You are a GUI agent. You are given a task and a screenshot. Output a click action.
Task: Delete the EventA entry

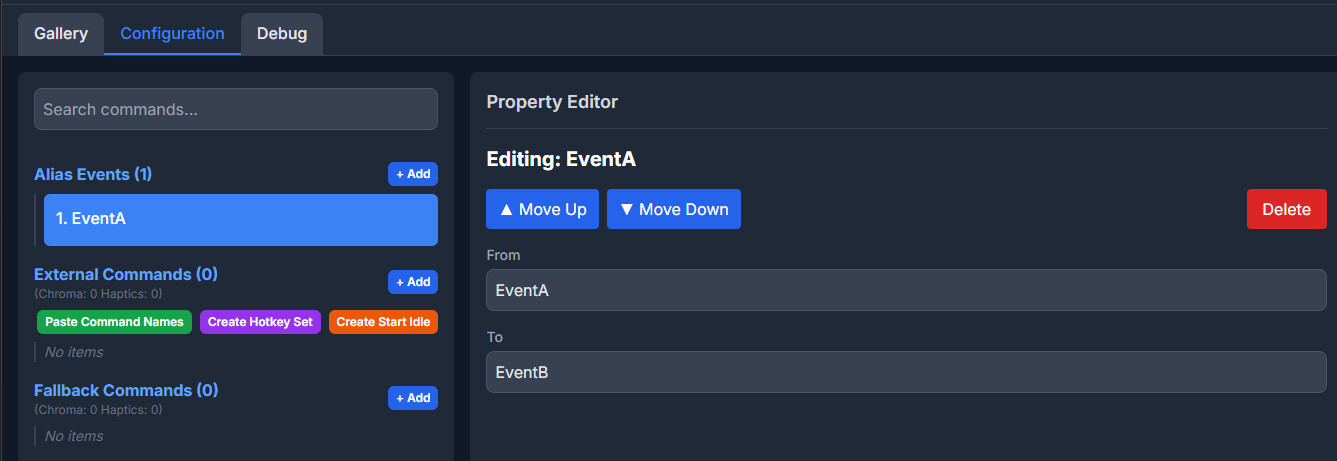point(1286,209)
